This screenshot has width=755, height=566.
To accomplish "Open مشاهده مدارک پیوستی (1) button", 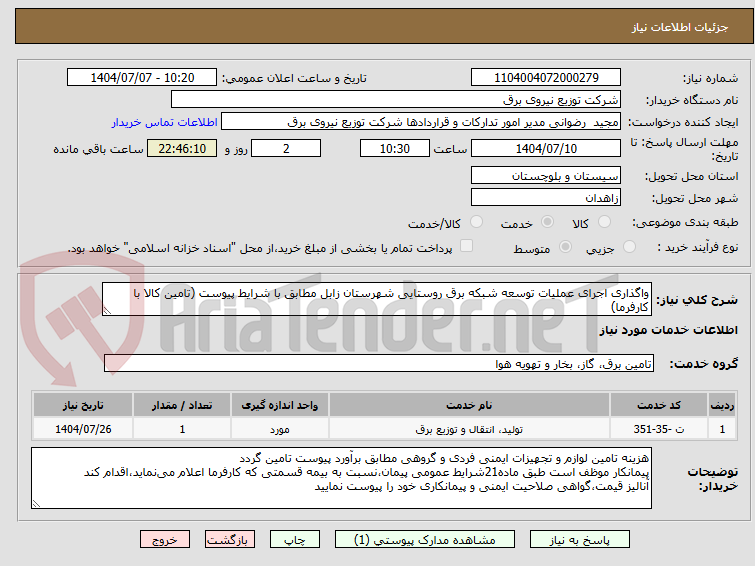I will 425,540.
